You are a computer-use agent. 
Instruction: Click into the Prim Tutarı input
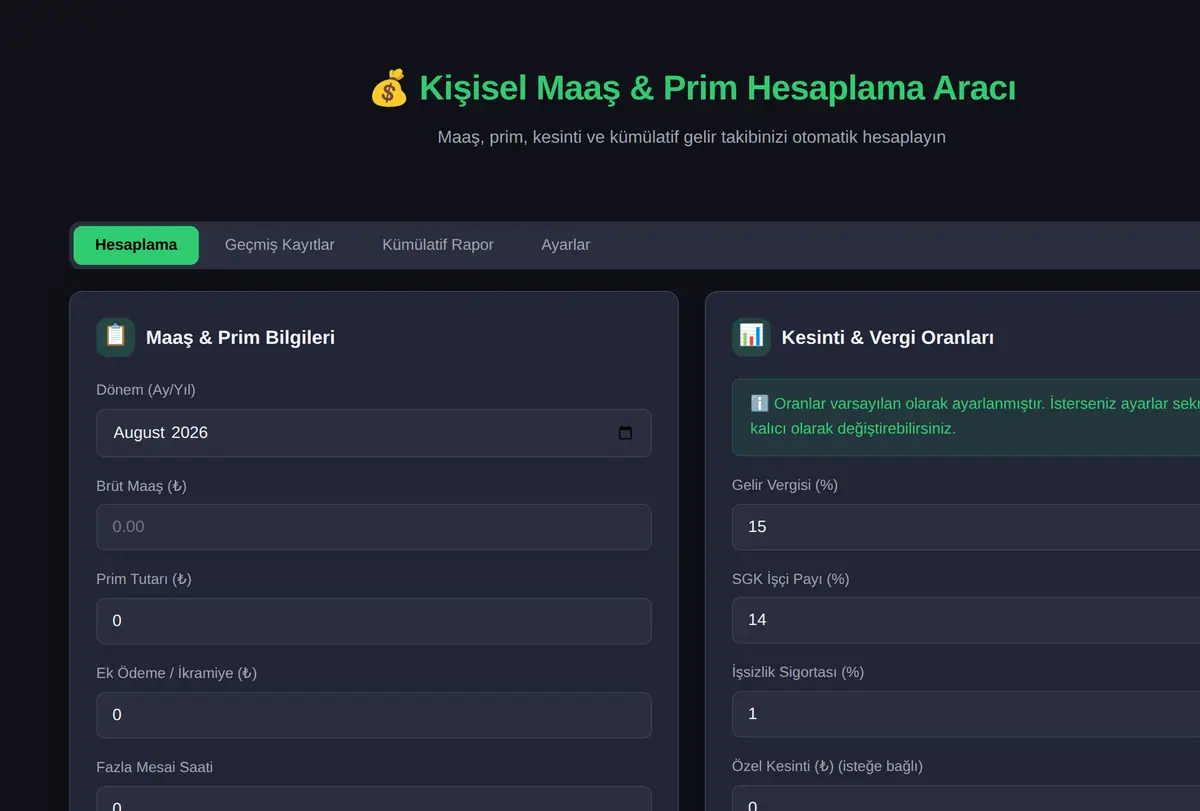point(374,621)
